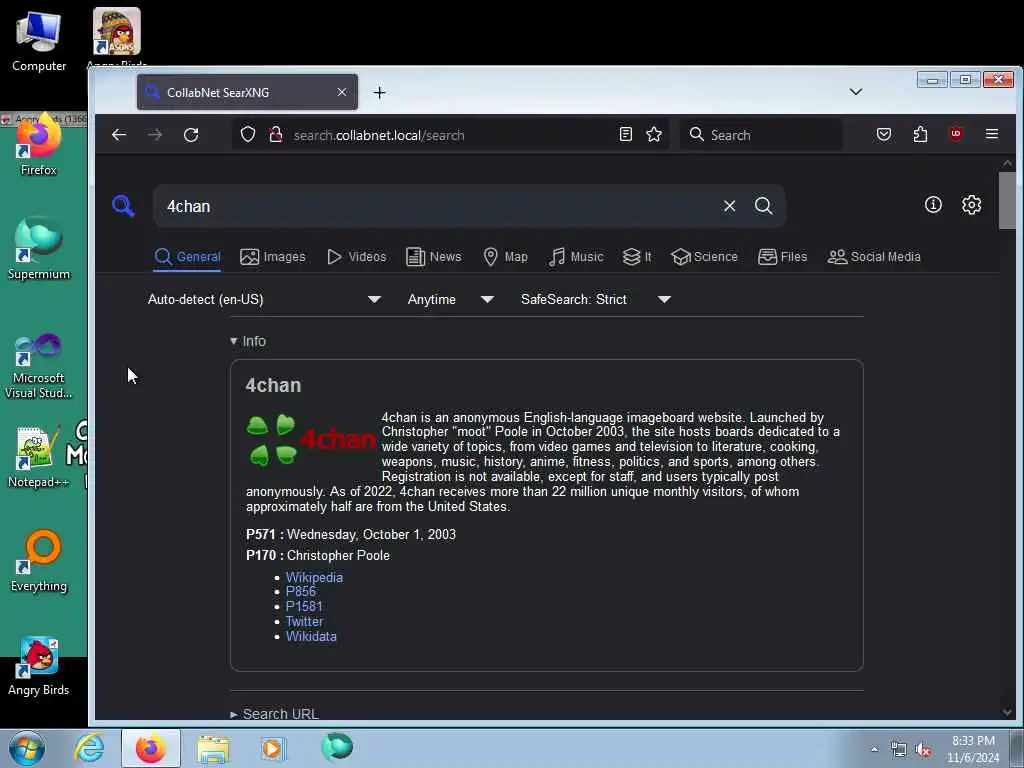Show hidden tray icons arrow
This screenshot has width=1024, height=768.
tap(874, 749)
